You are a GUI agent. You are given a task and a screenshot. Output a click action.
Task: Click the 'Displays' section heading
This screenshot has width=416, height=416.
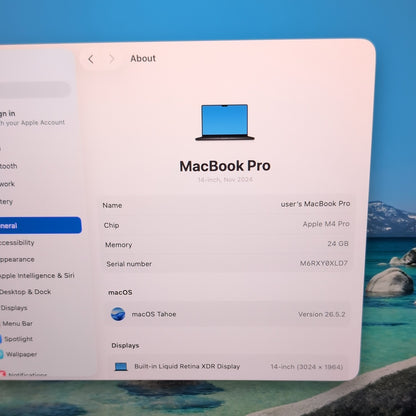pyautogui.click(x=125, y=346)
